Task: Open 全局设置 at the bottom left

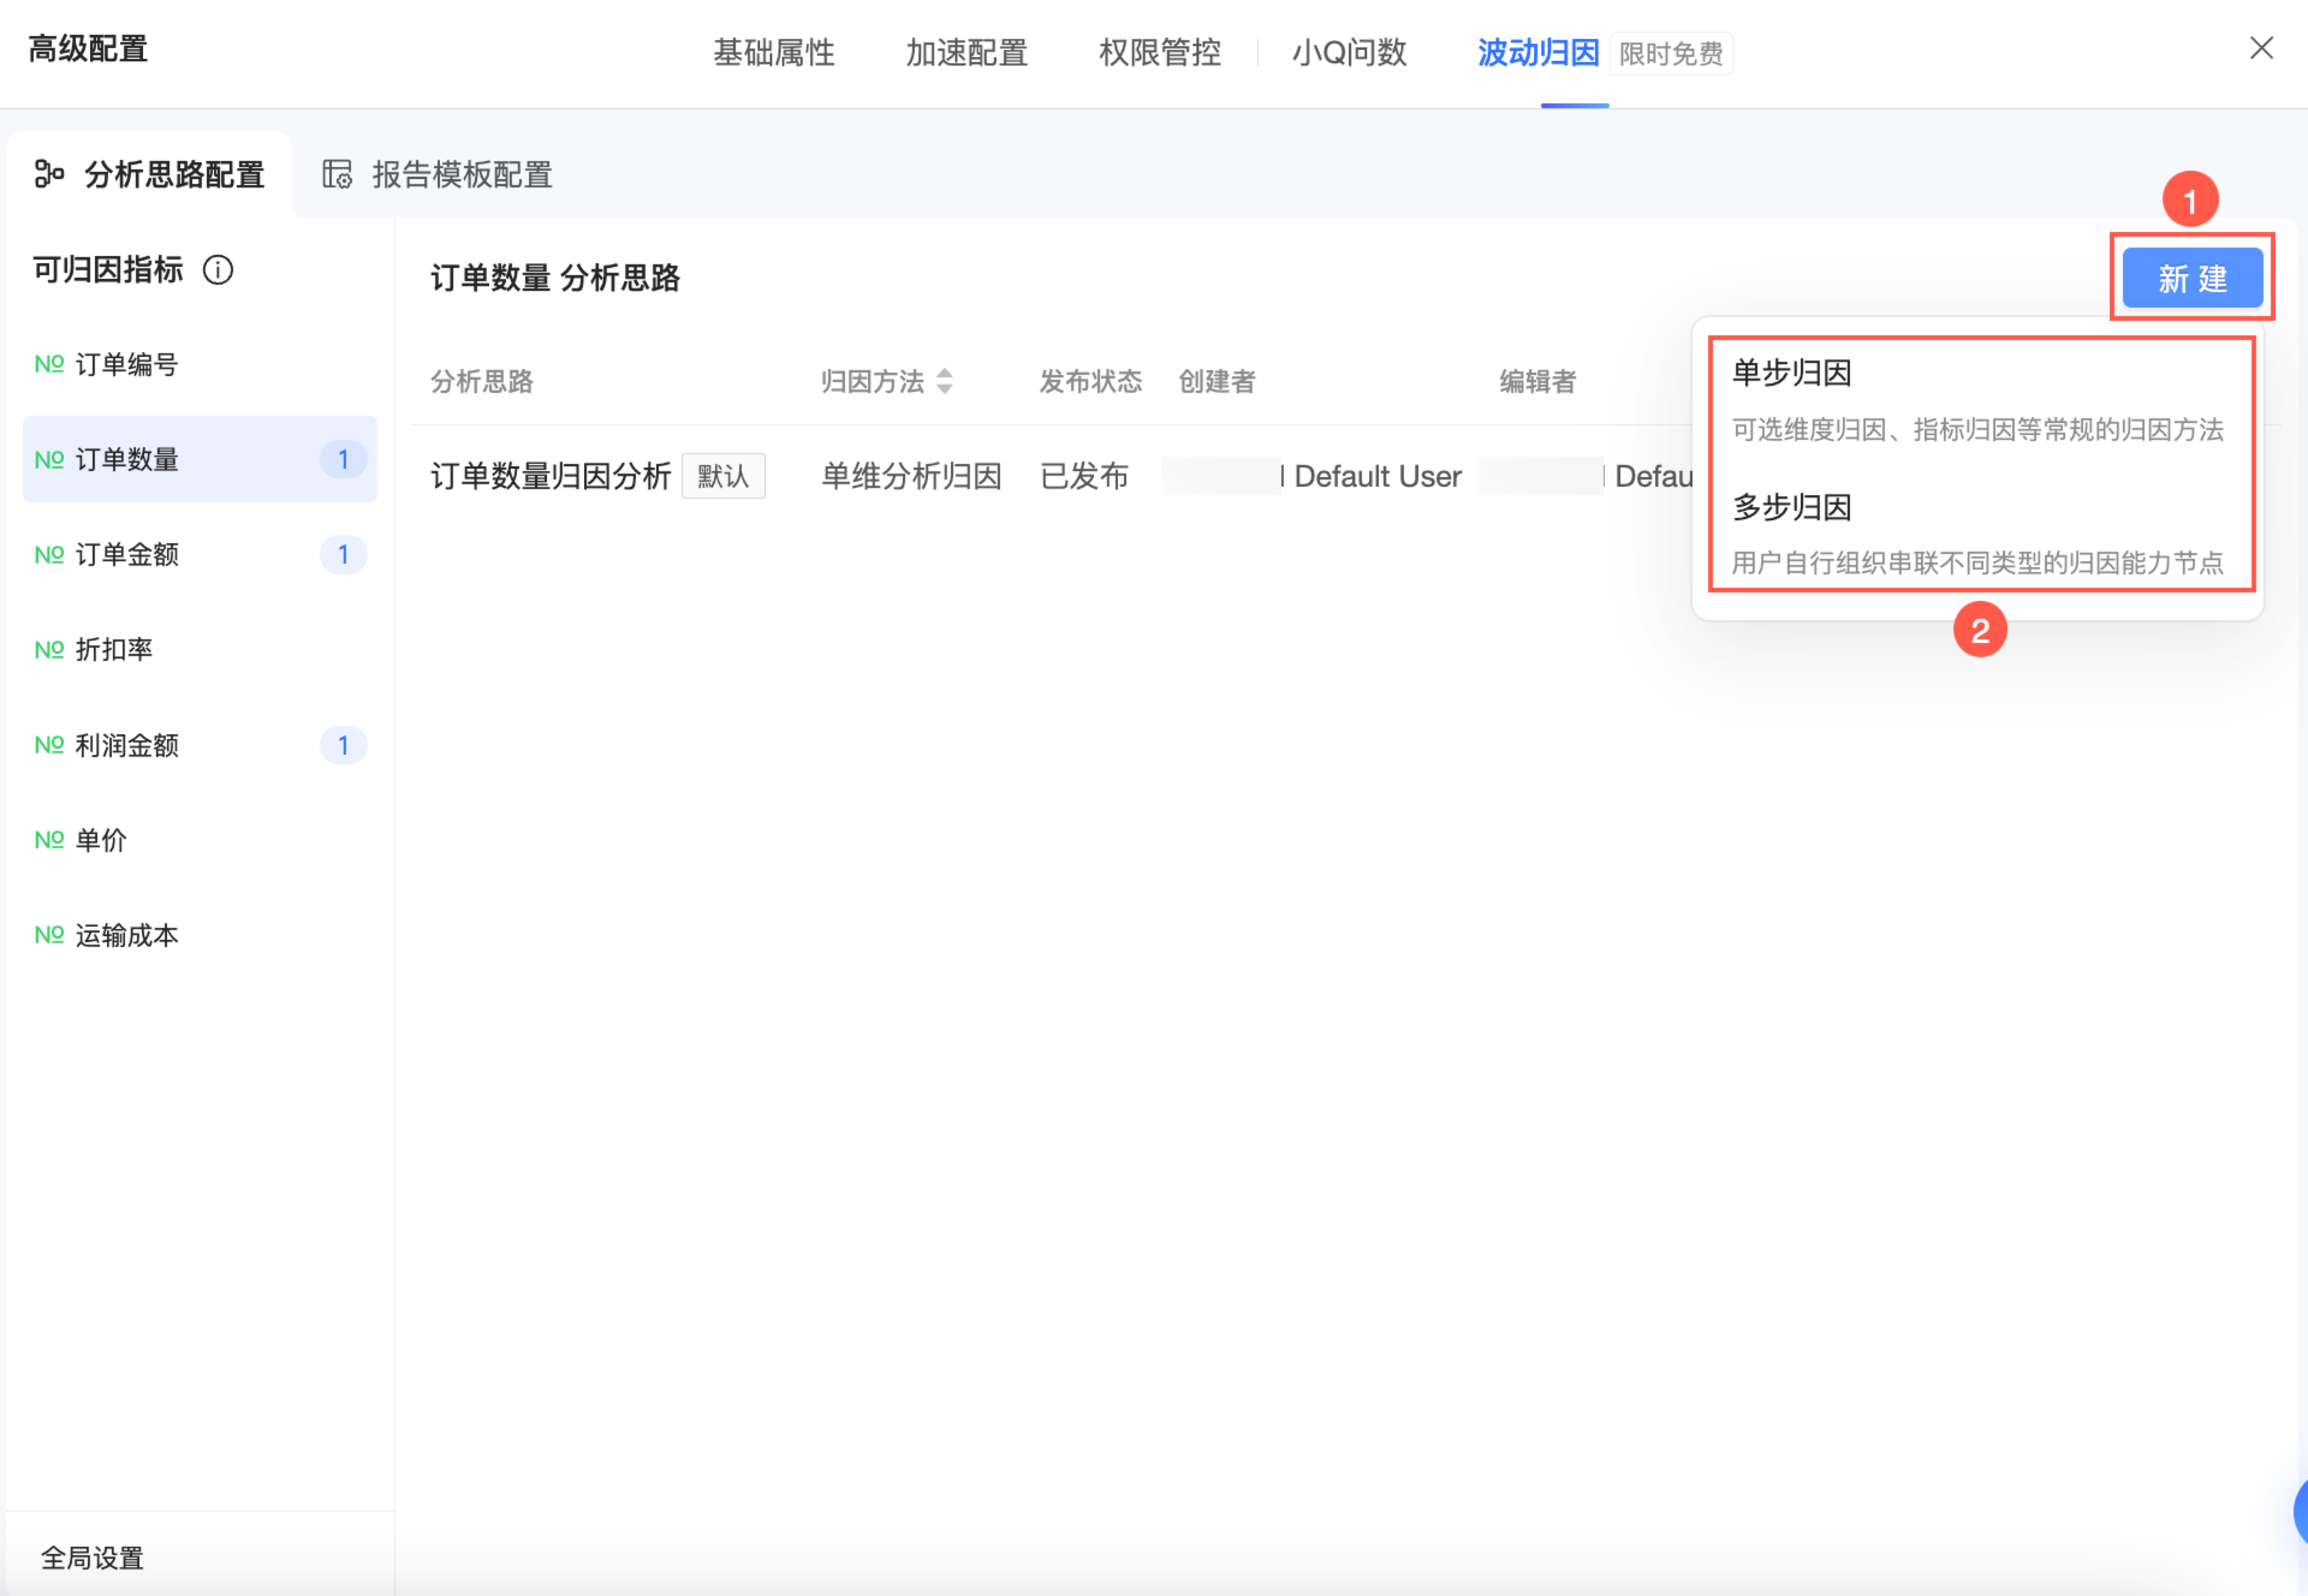Action: [92, 1557]
